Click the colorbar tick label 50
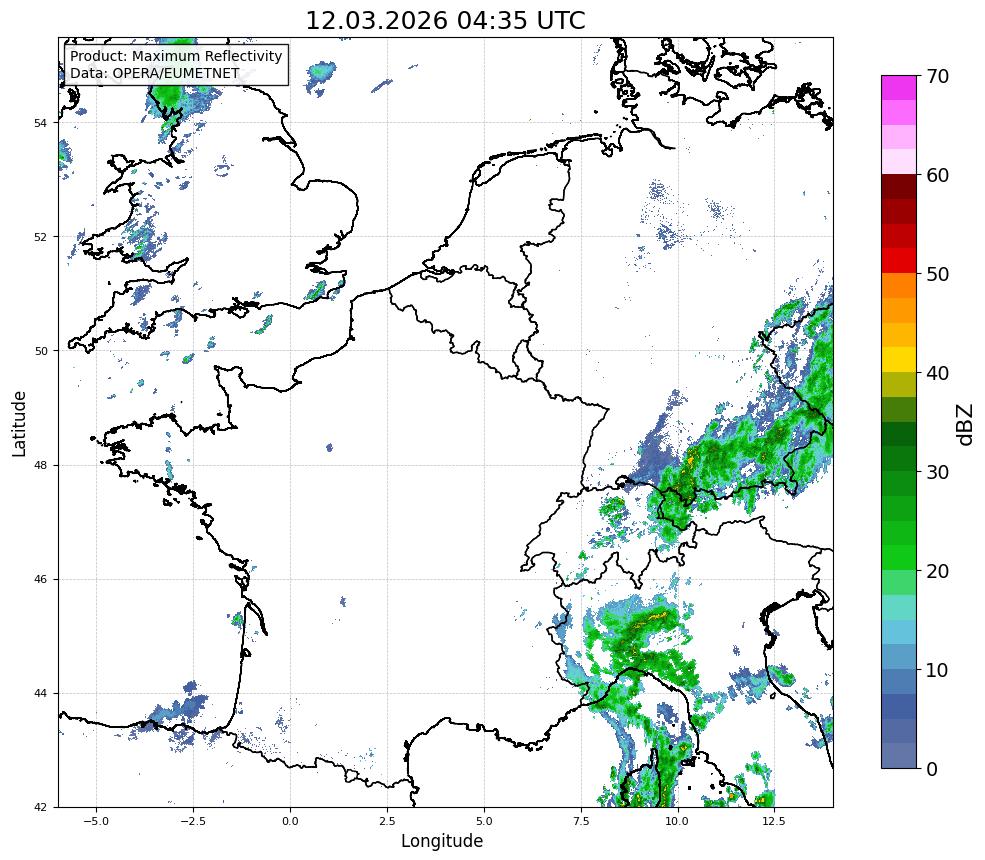 937,274
